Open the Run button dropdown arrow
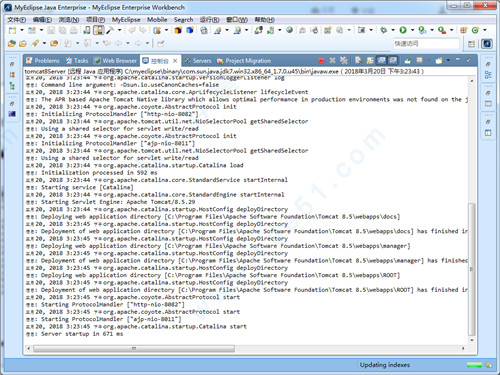Viewport: 500px width, 375px height. click(x=412, y=30)
